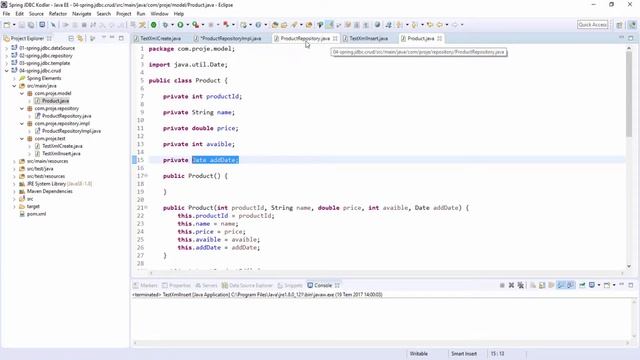Click the Open Type toolbar icon
Screen dimensions: 640x360
pyautogui.click(x=275, y=25)
